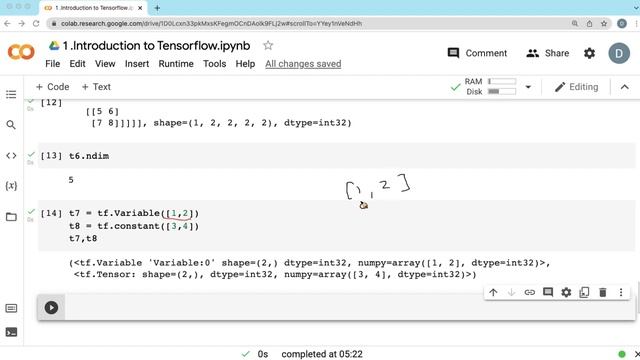The width and height of the screenshot is (640, 360).
Task: Go forward in browser history
Action: 22,24
